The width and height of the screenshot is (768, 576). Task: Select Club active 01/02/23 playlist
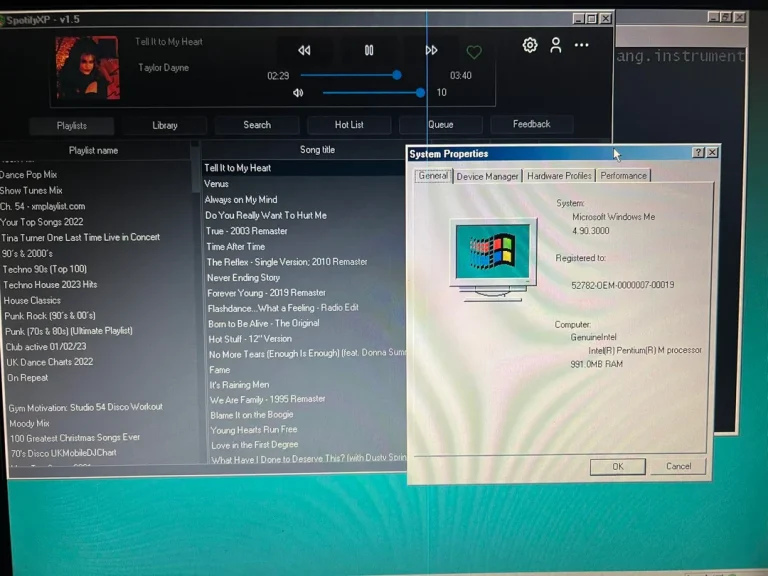click(46, 347)
